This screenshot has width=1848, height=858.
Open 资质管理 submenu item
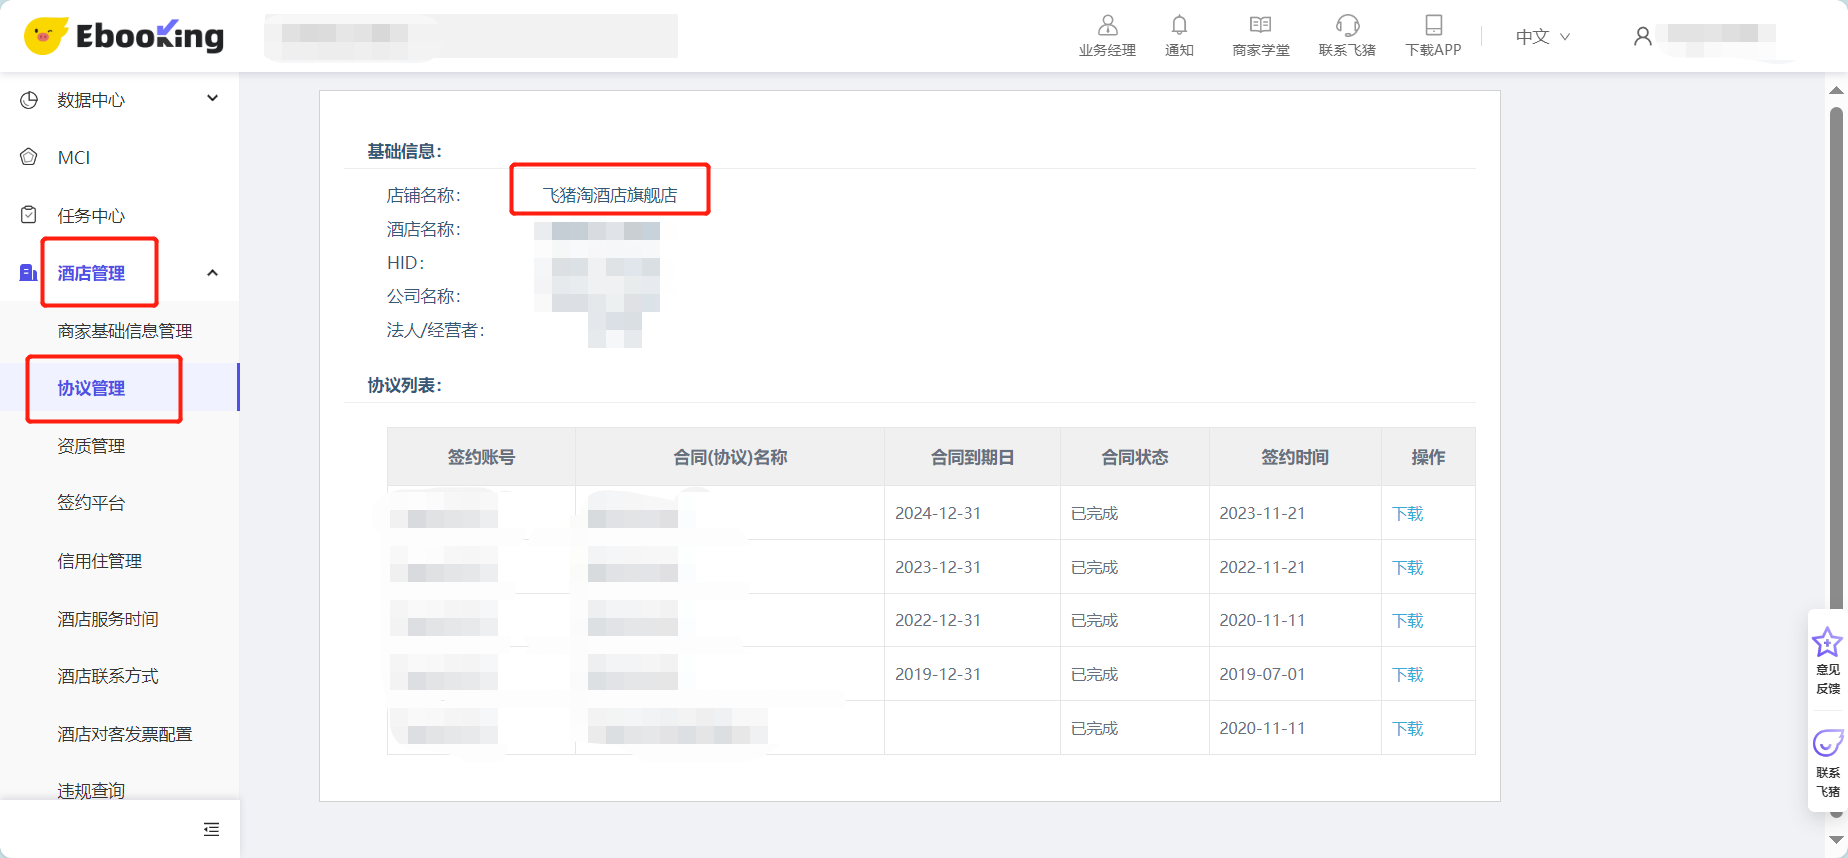(91, 446)
